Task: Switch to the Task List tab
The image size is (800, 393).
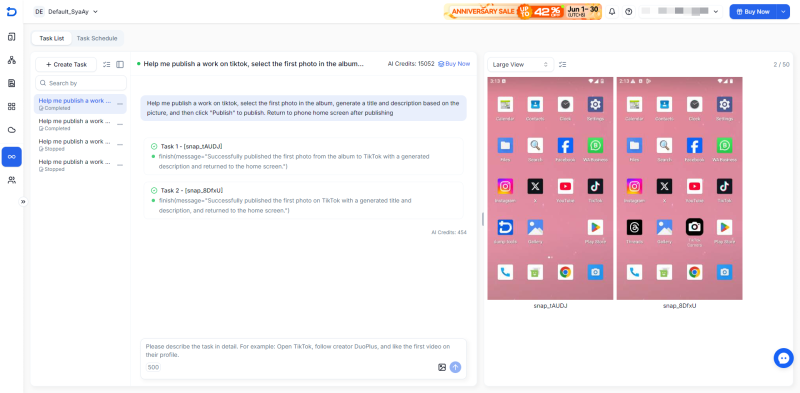Action: click(52, 38)
